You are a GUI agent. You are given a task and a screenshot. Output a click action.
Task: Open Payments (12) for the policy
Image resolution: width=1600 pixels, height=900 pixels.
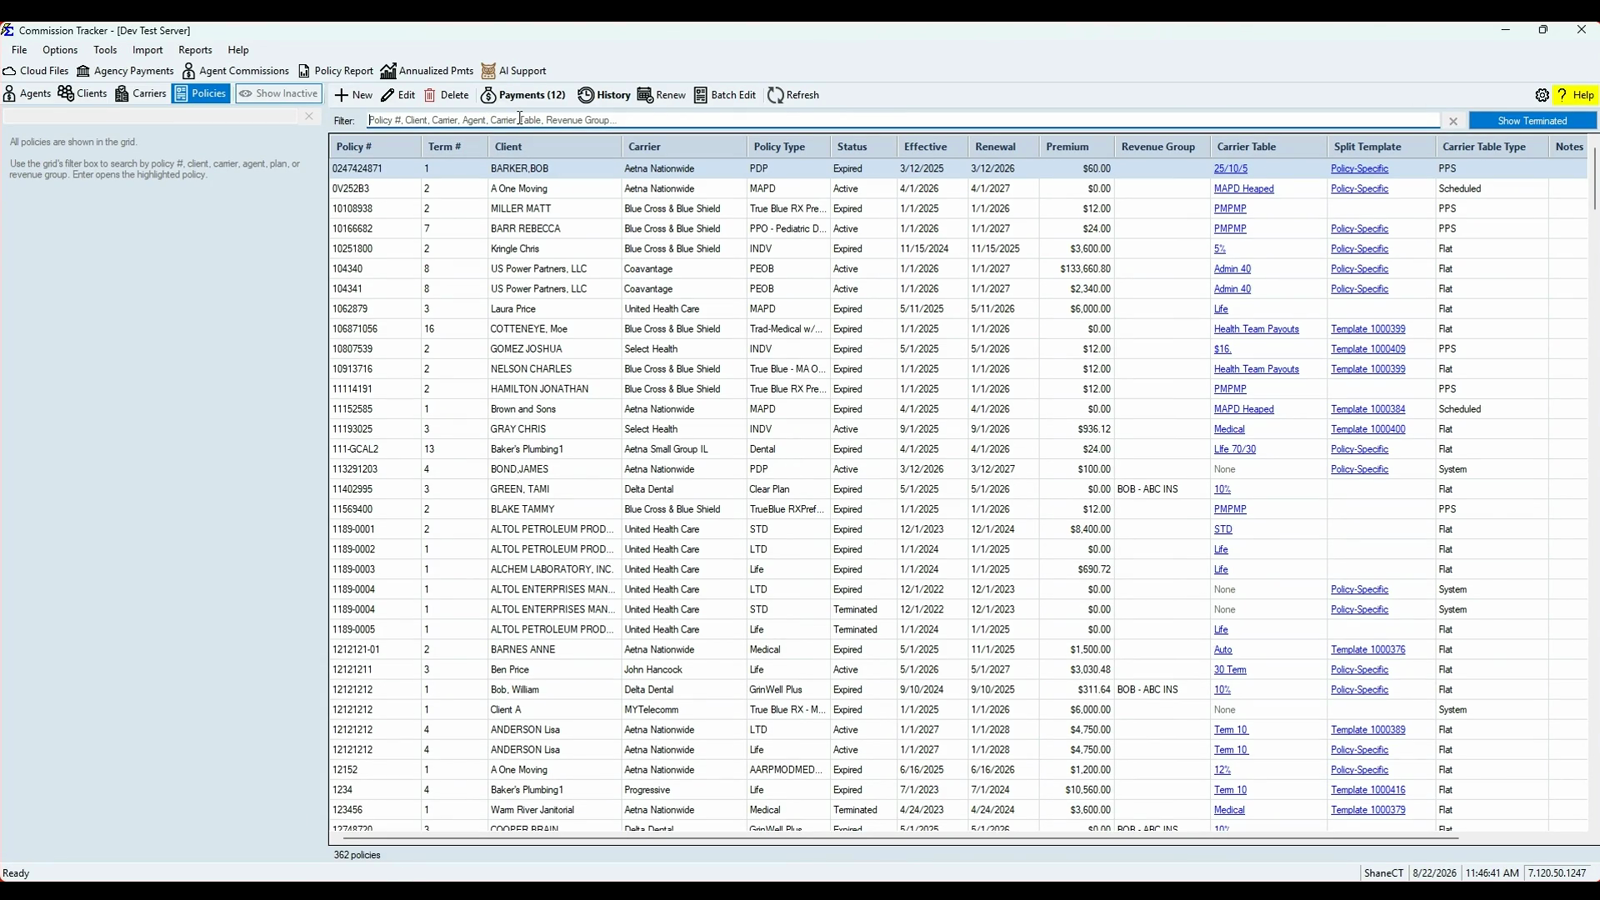click(x=523, y=95)
